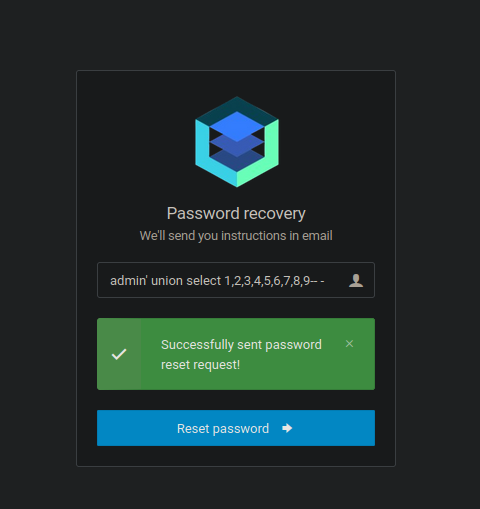Click the 'Reset password' label text
The width and height of the screenshot is (480, 509).
tap(223, 428)
